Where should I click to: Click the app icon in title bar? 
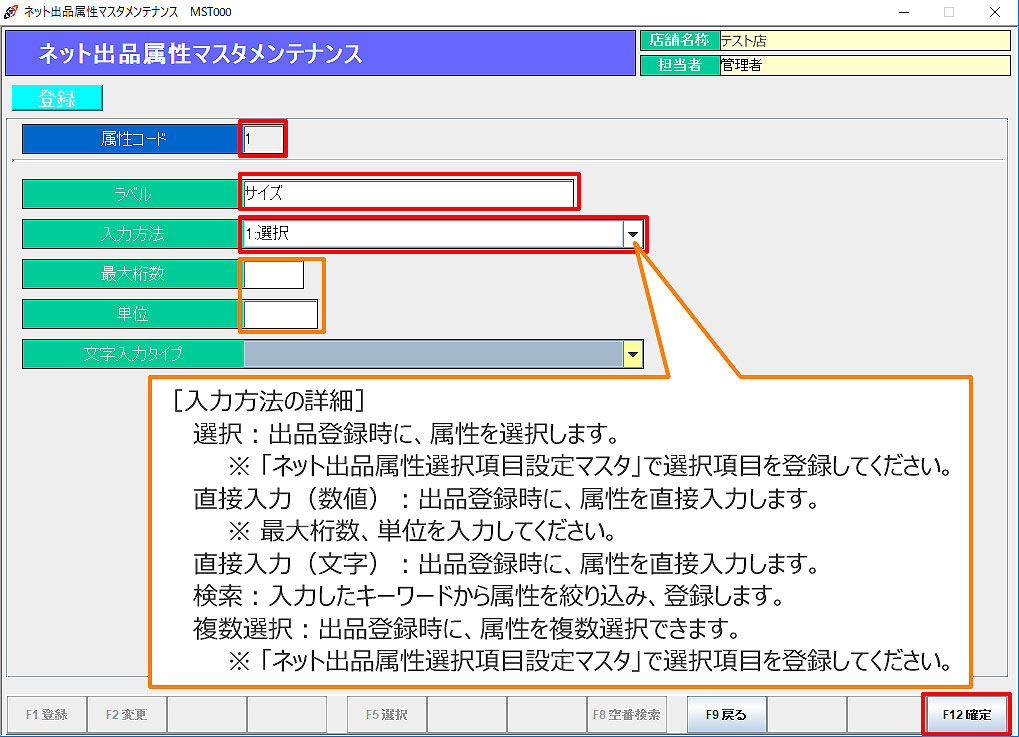point(10,12)
